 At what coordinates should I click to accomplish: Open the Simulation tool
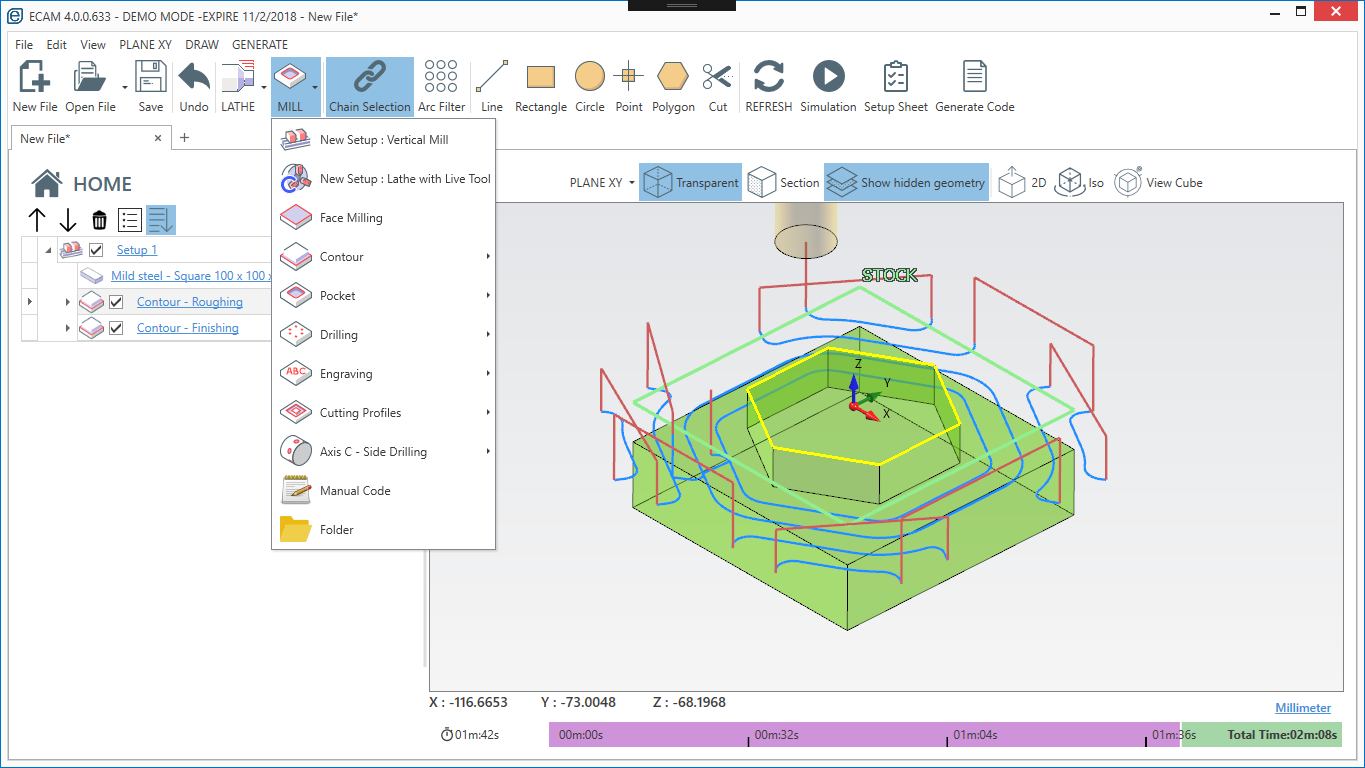coord(828,85)
